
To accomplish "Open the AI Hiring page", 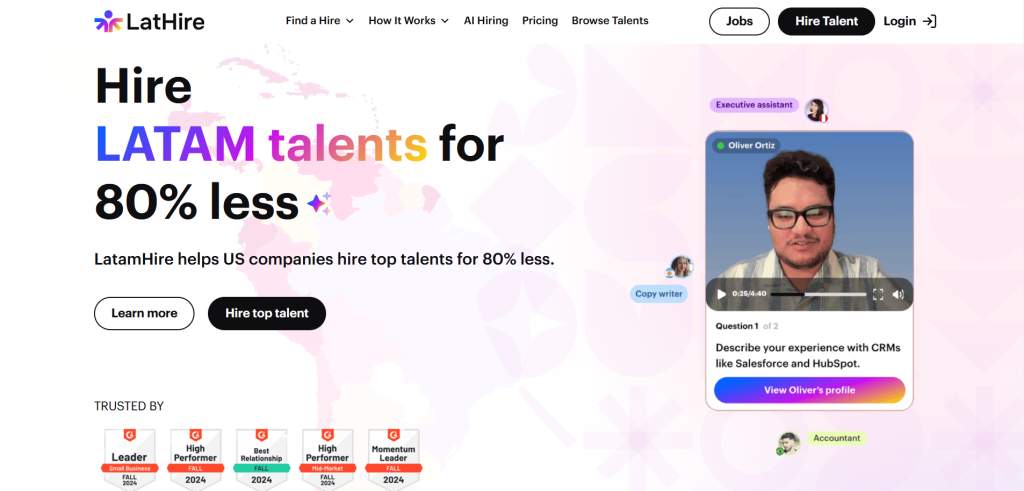I will coord(486,21).
